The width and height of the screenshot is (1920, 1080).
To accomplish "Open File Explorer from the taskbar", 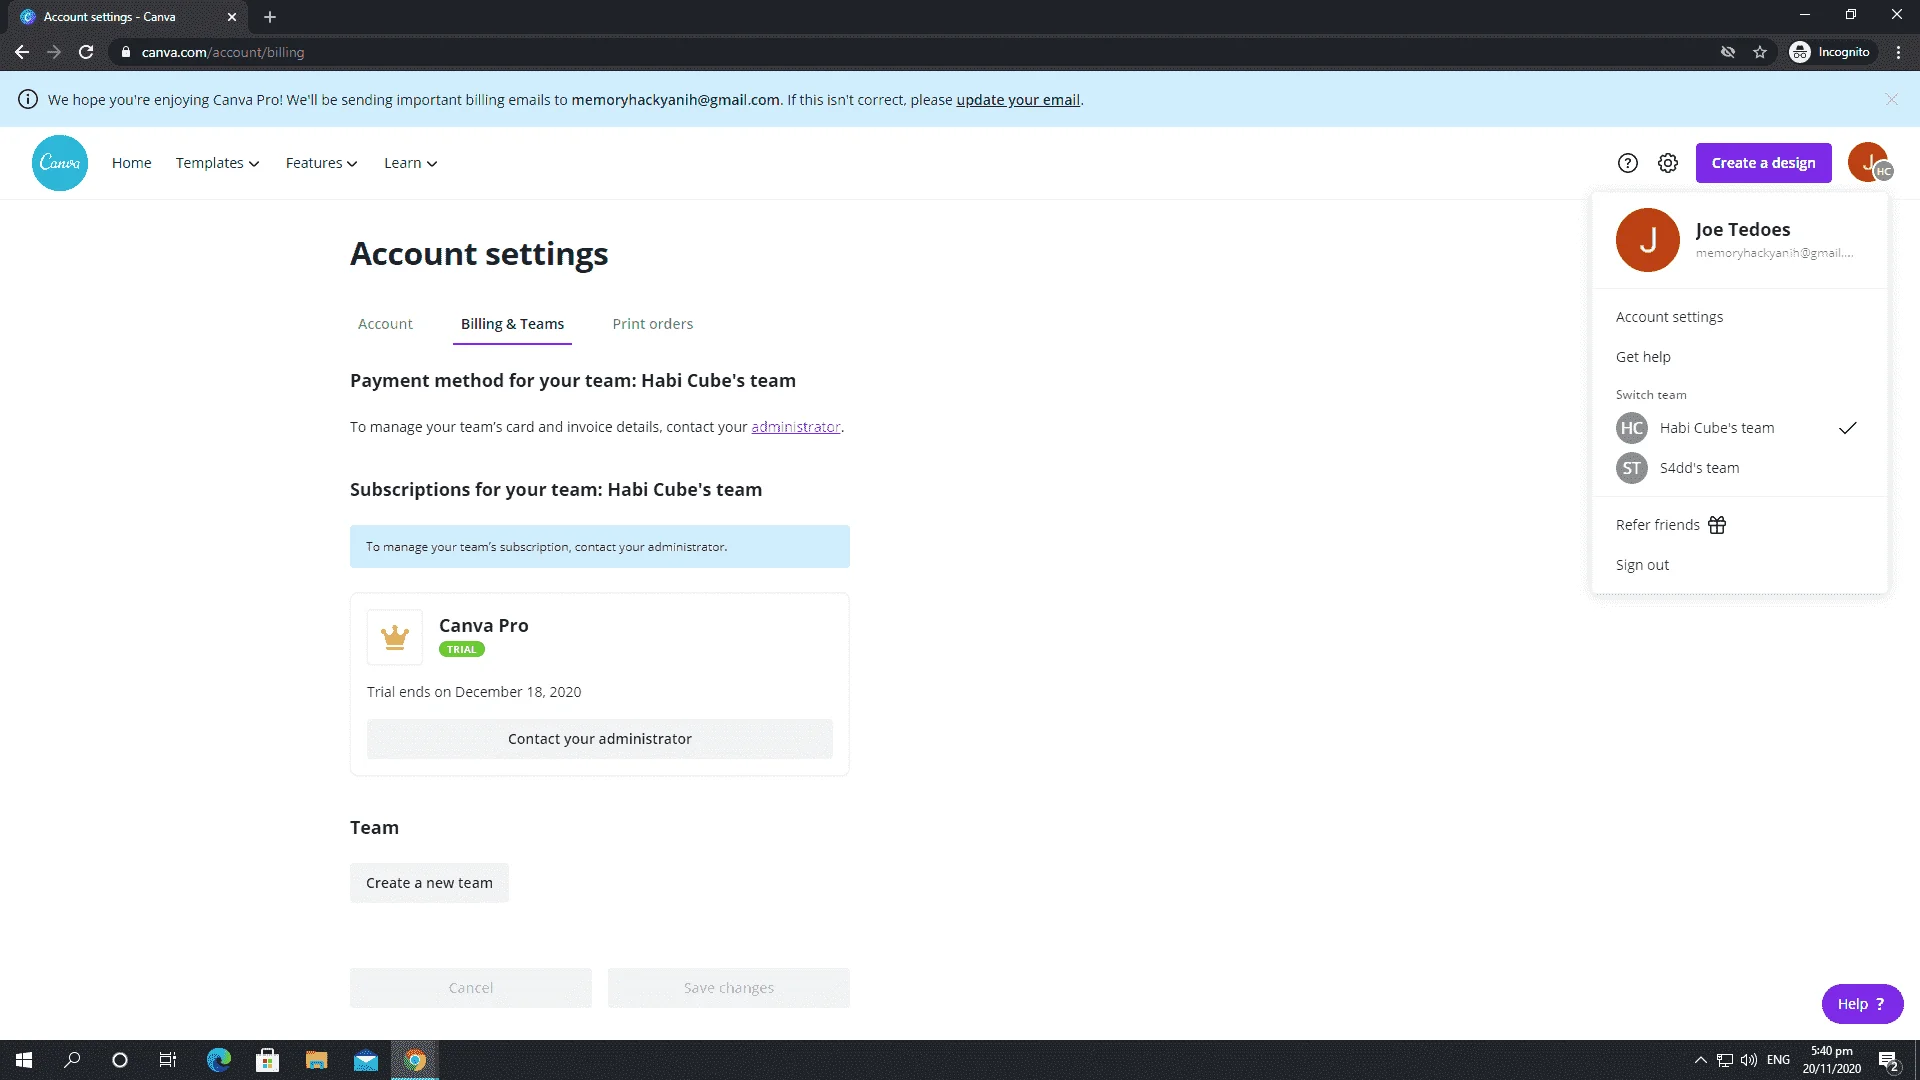I will 316,1060.
